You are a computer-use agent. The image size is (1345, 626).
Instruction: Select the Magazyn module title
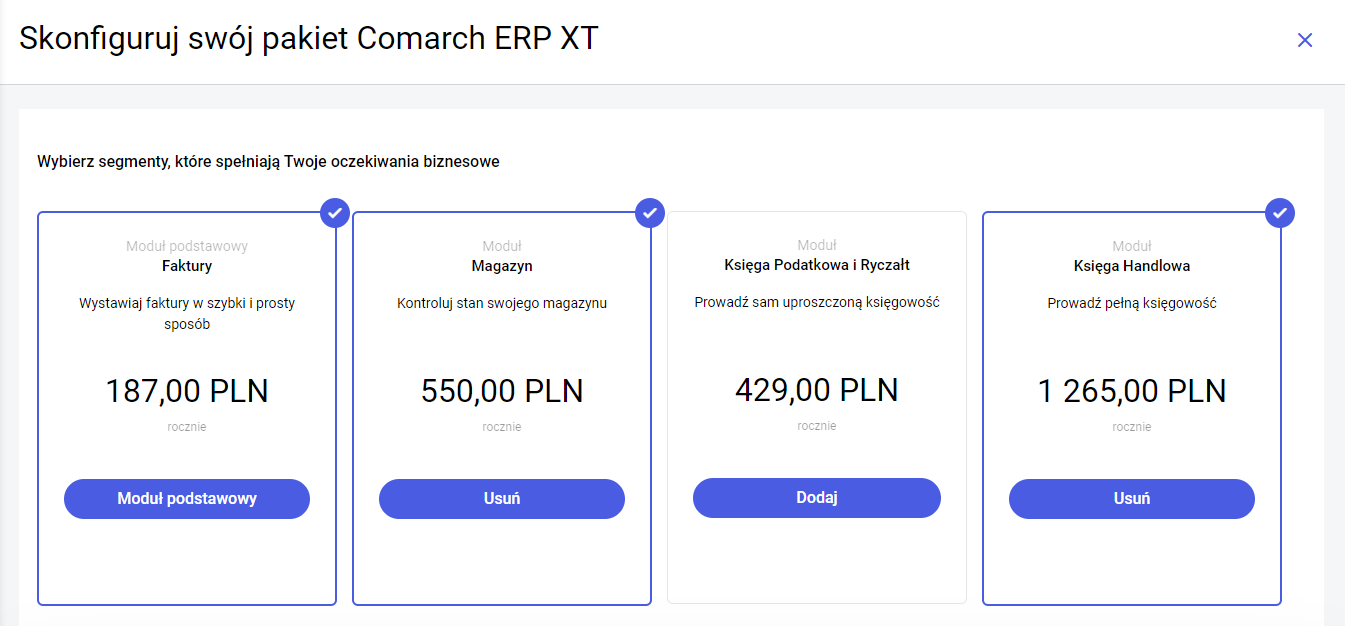click(501, 266)
